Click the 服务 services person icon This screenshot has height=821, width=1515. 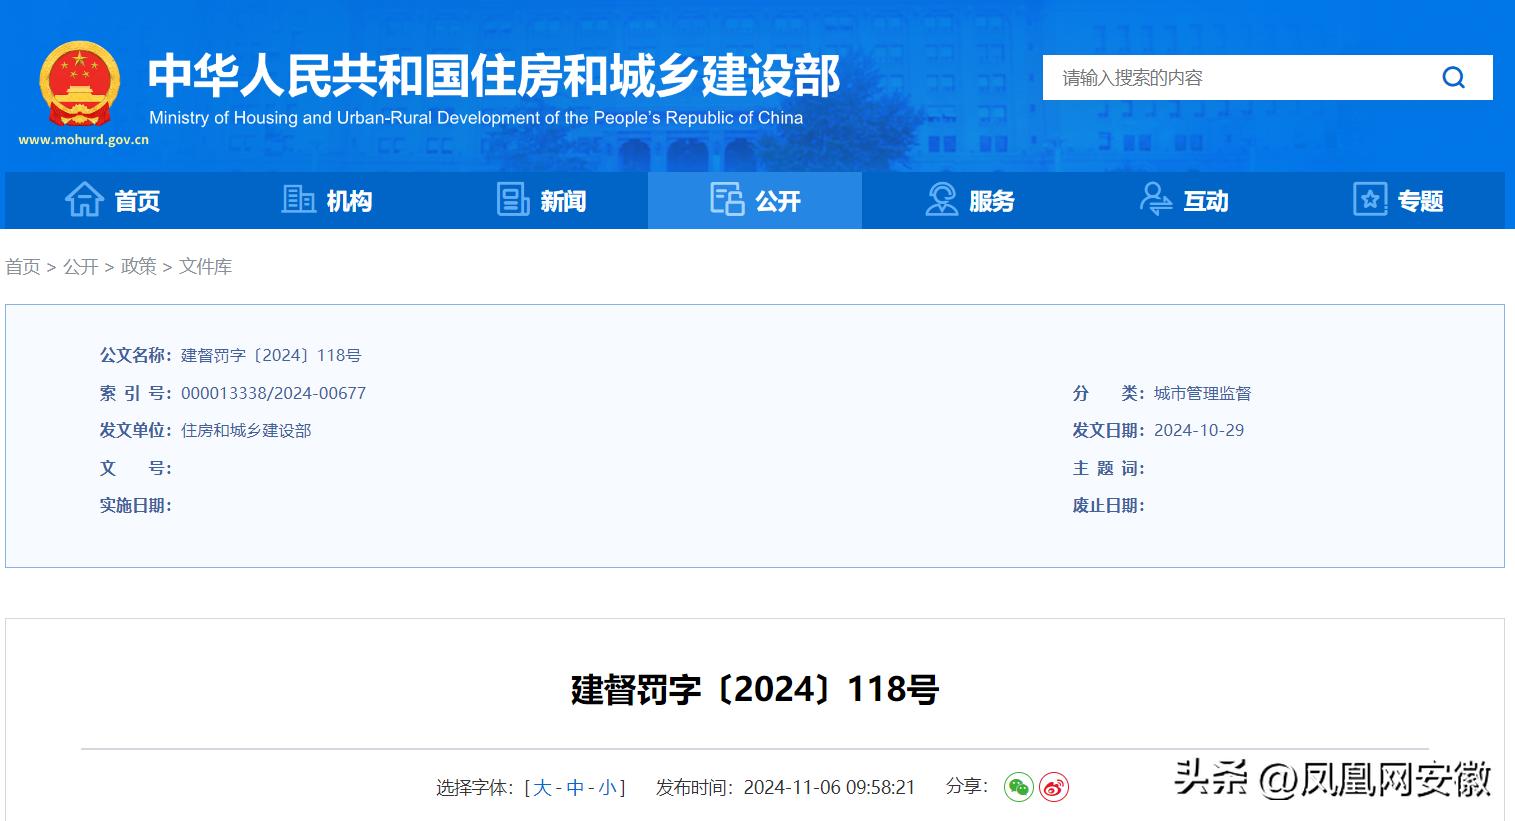tap(941, 200)
